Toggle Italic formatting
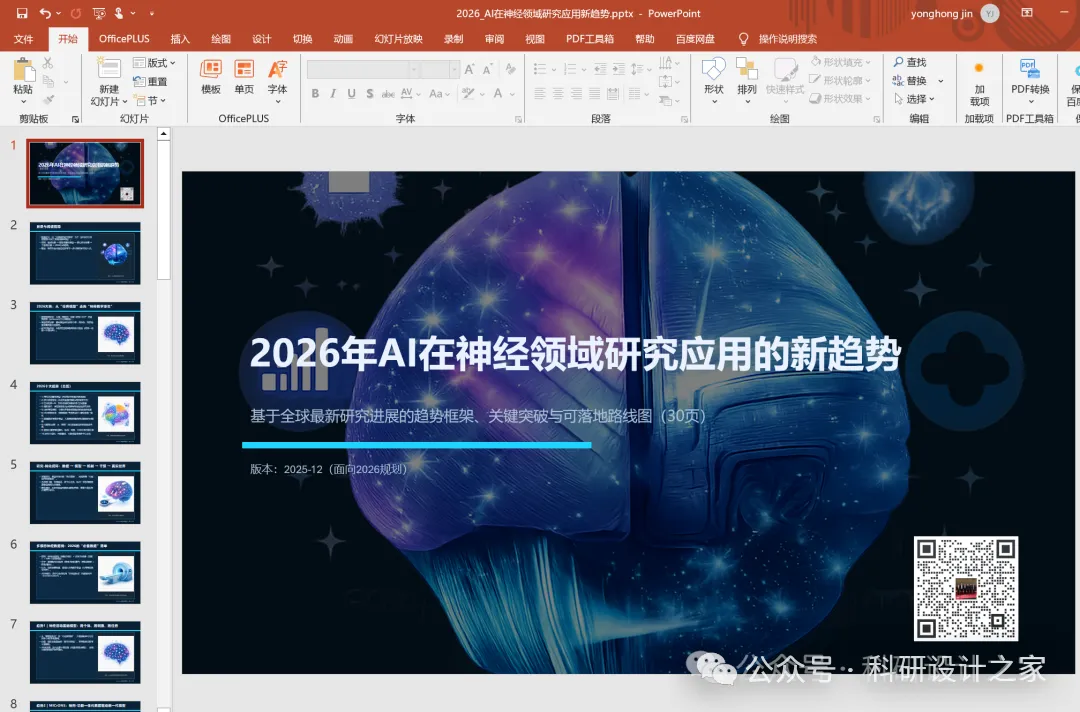 (x=333, y=94)
